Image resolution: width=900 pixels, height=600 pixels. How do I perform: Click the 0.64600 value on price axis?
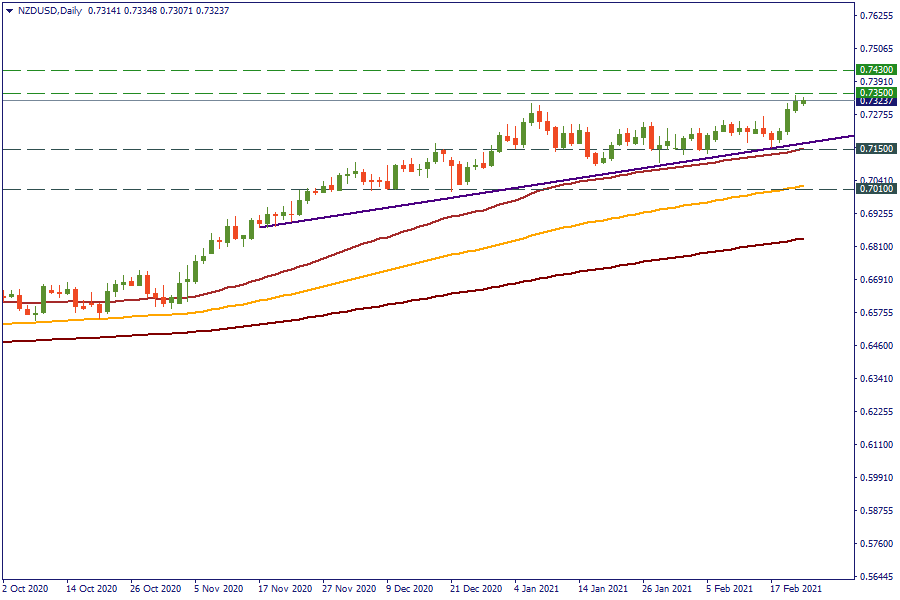(x=876, y=346)
